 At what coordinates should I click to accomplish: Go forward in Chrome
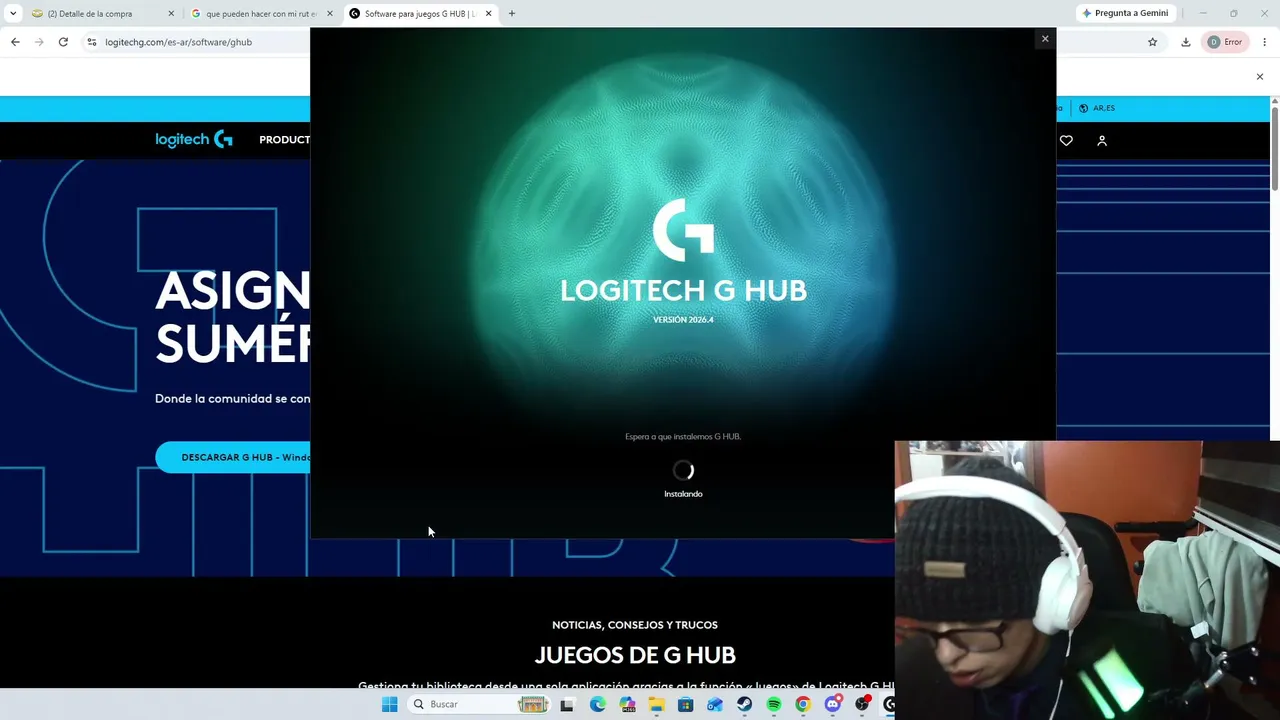[39, 42]
